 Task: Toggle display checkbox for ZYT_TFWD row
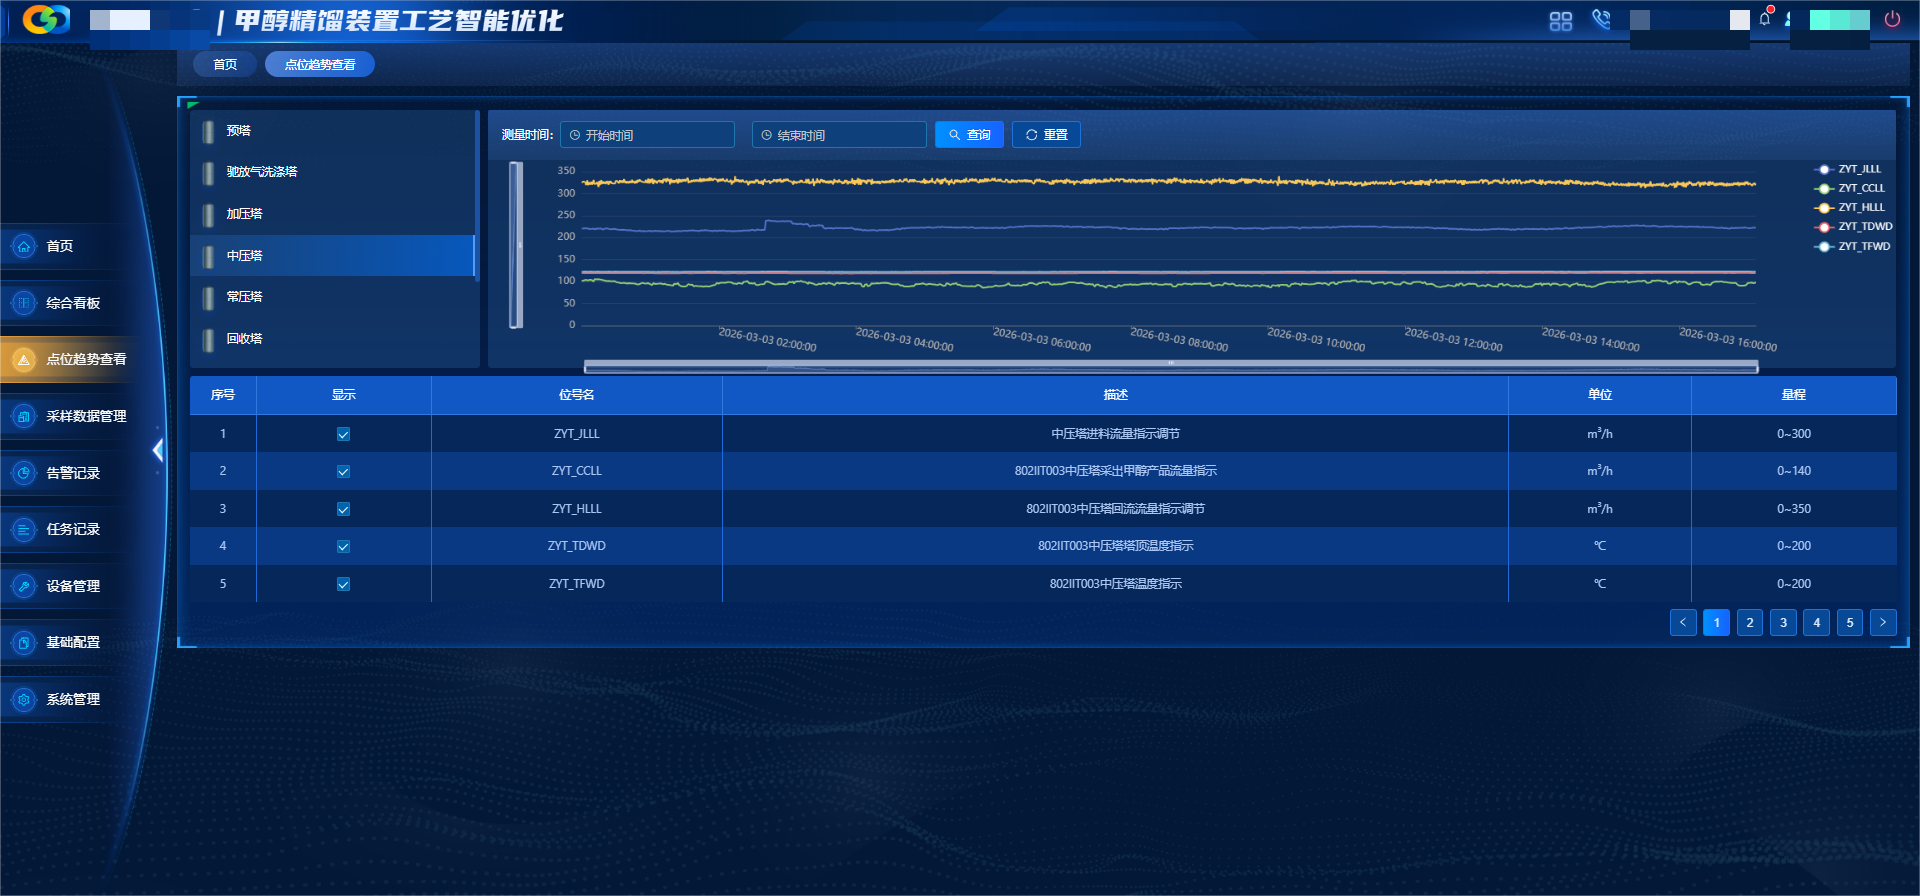343,584
